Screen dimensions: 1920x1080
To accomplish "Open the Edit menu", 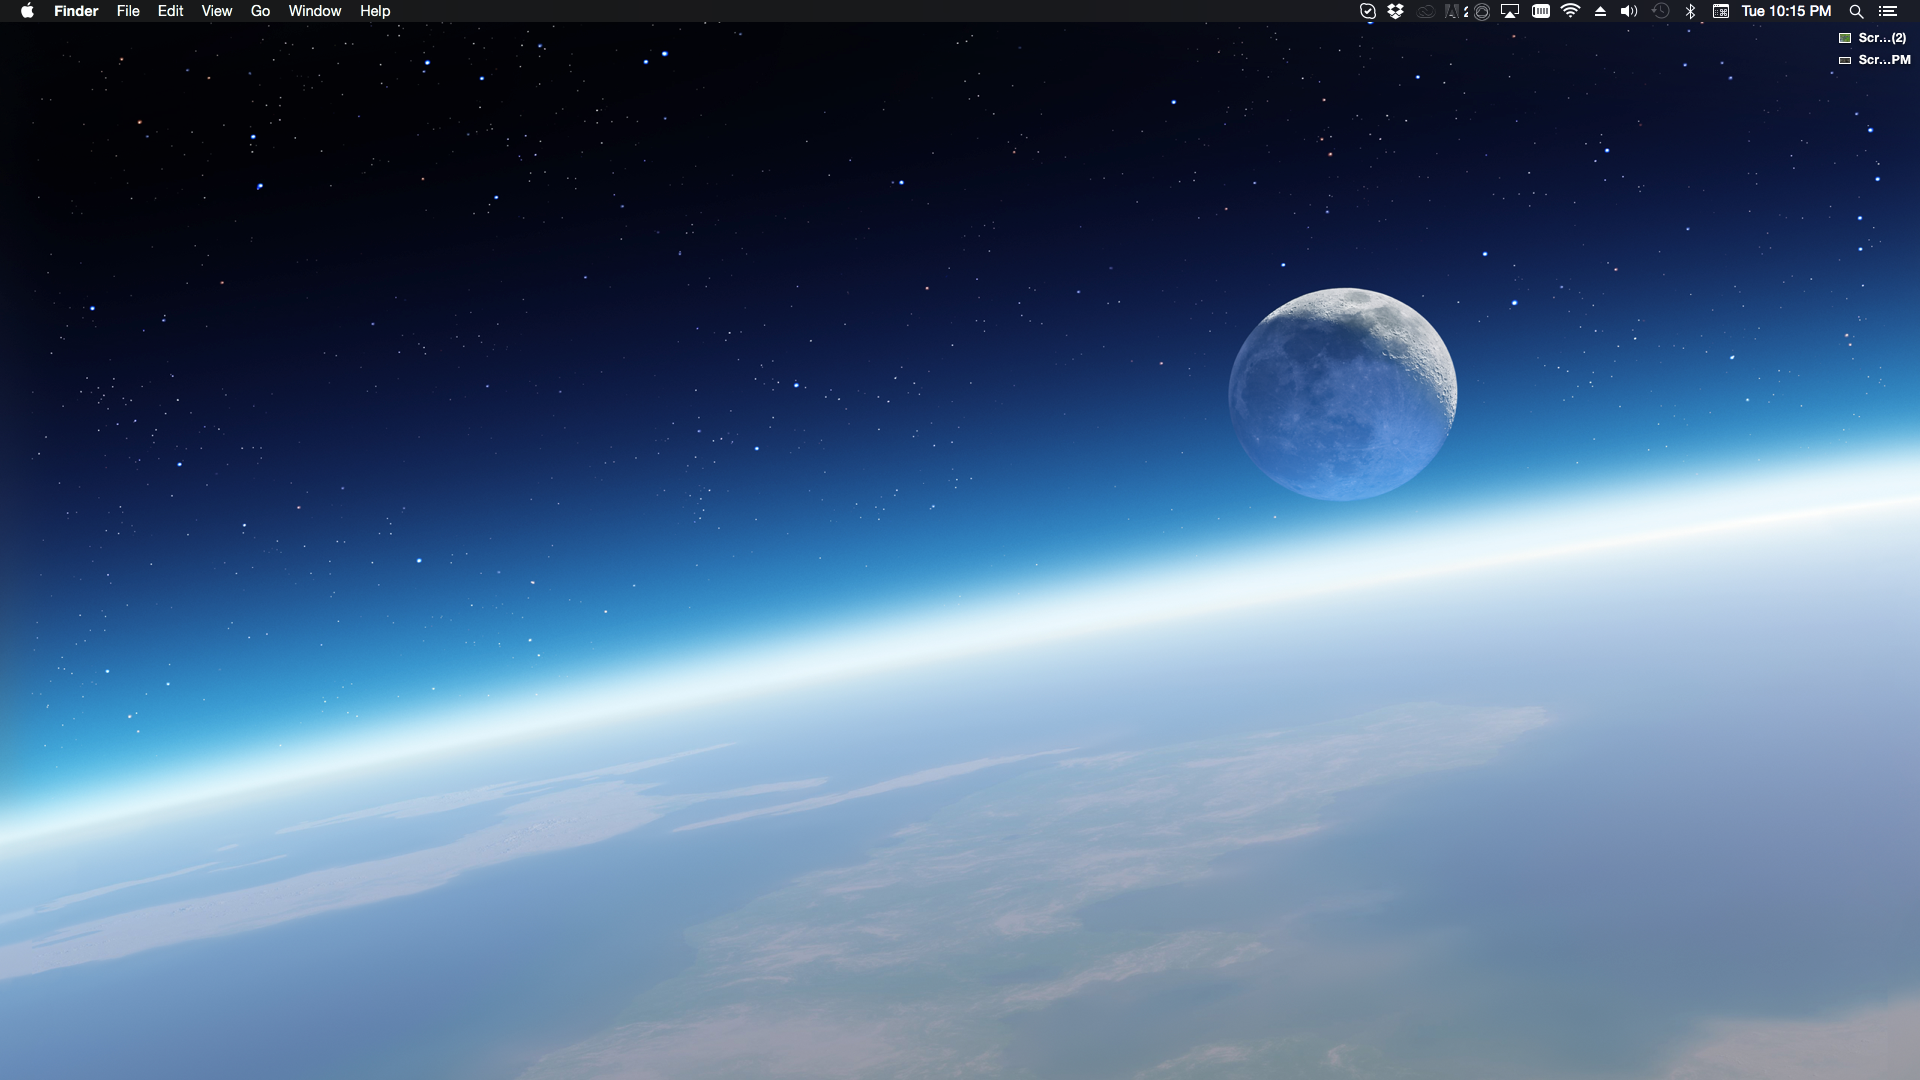I will pos(171,11).
